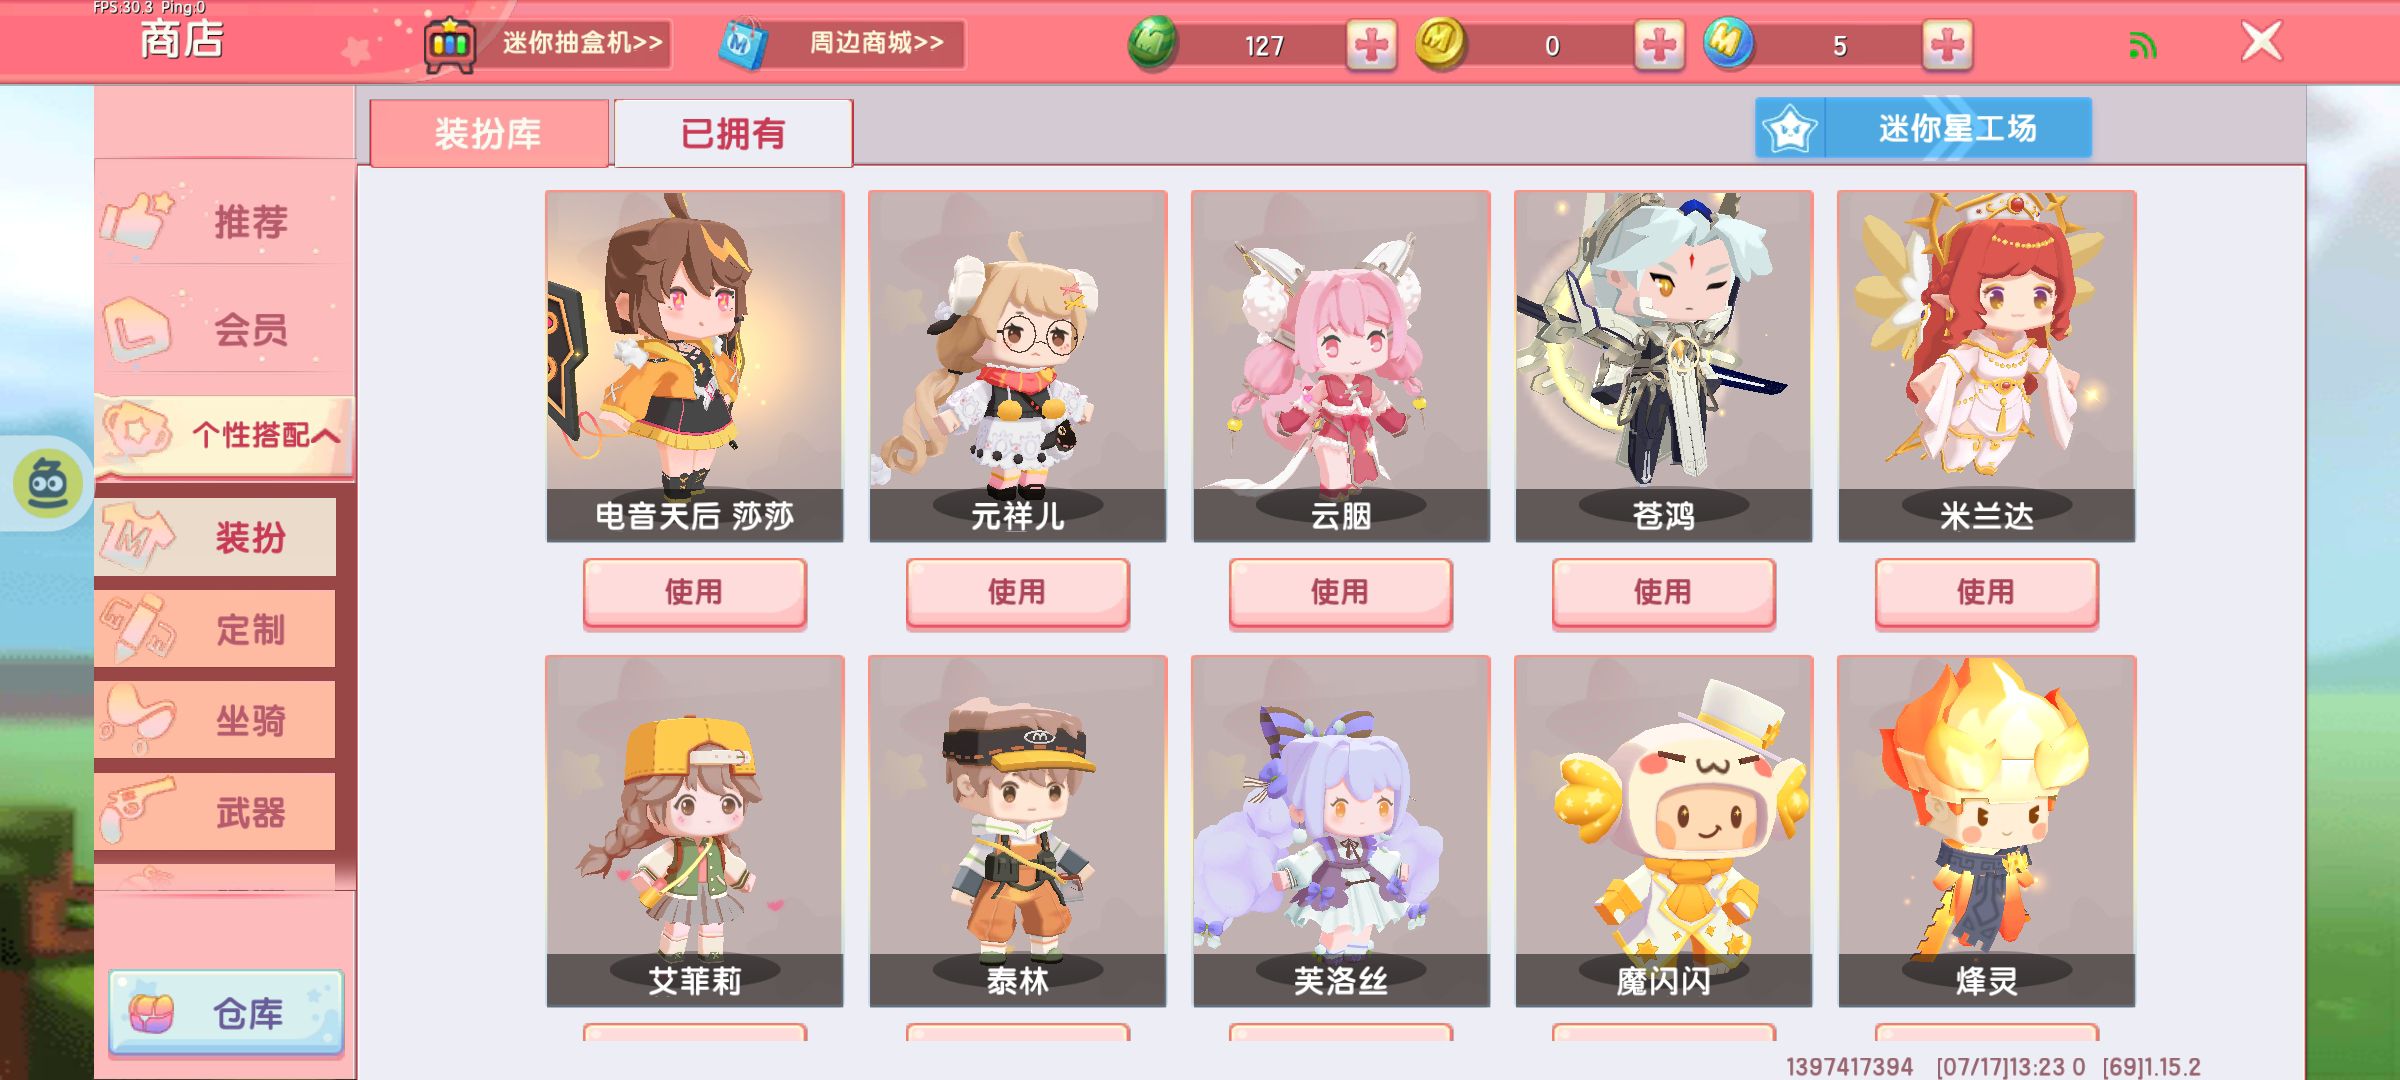Image resolution: width=2400 pixels, height=1080 pixels.
Task: Select the 坐骑 mounts category
Action: click(x=216, y=720)
